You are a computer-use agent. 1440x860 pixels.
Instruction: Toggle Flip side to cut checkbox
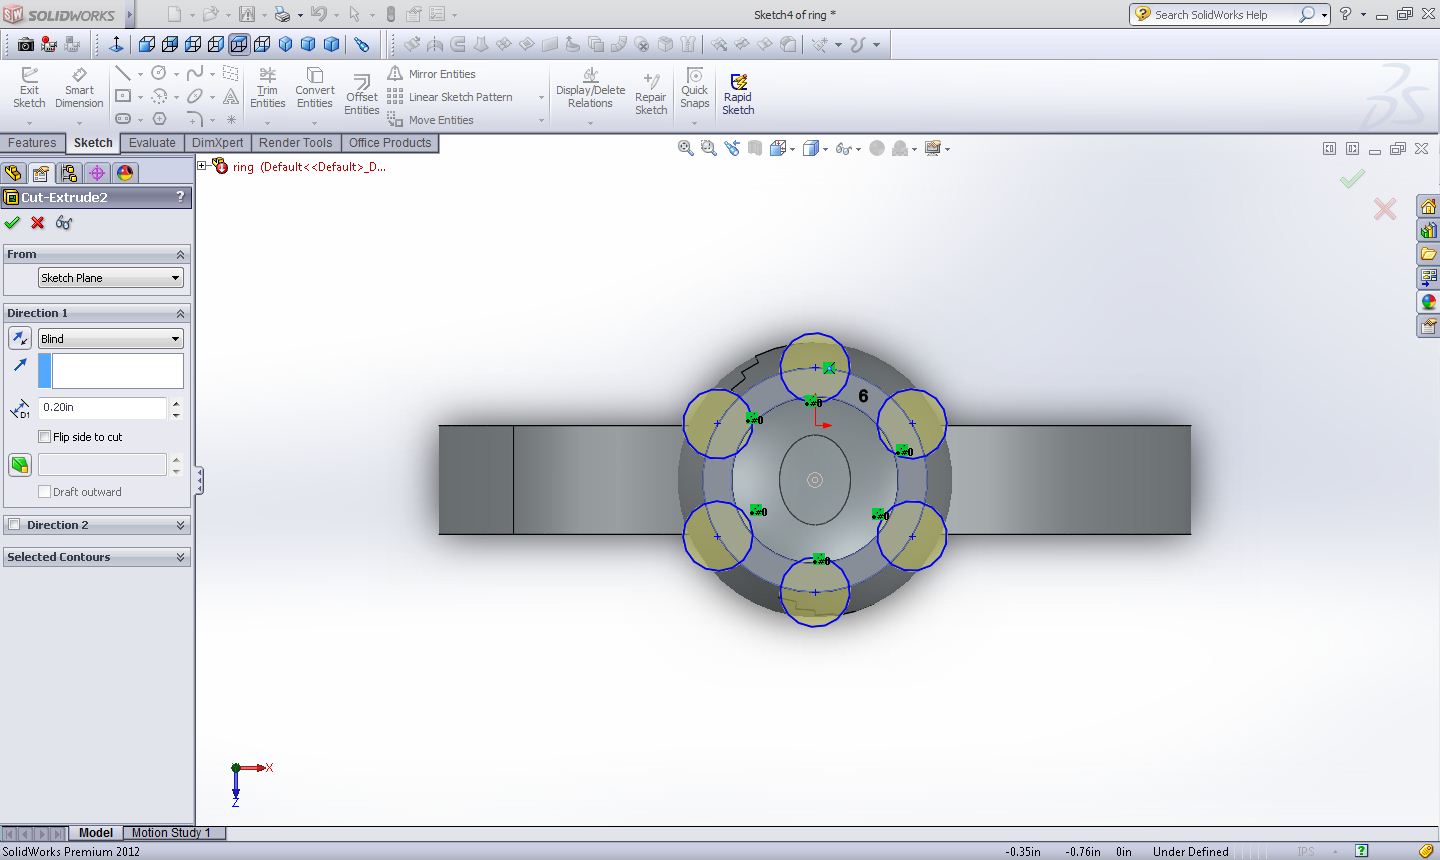pos(44,437)
